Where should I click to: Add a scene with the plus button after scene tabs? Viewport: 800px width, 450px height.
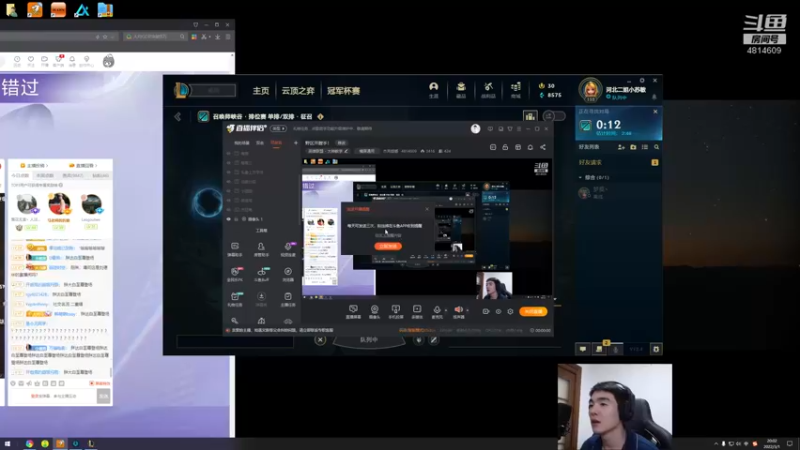(x=295, y=143)
